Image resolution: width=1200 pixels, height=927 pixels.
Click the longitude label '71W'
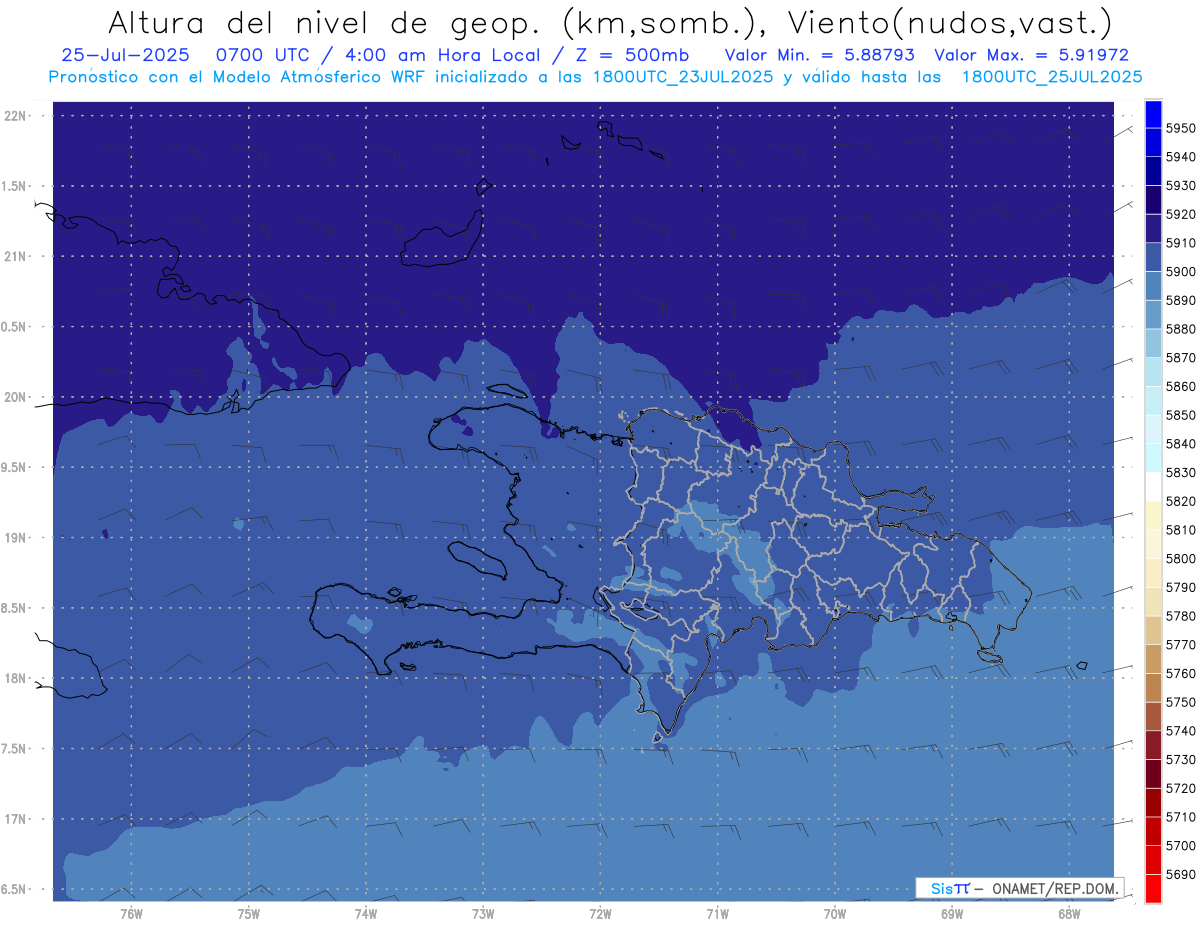(x=717, y=913)
